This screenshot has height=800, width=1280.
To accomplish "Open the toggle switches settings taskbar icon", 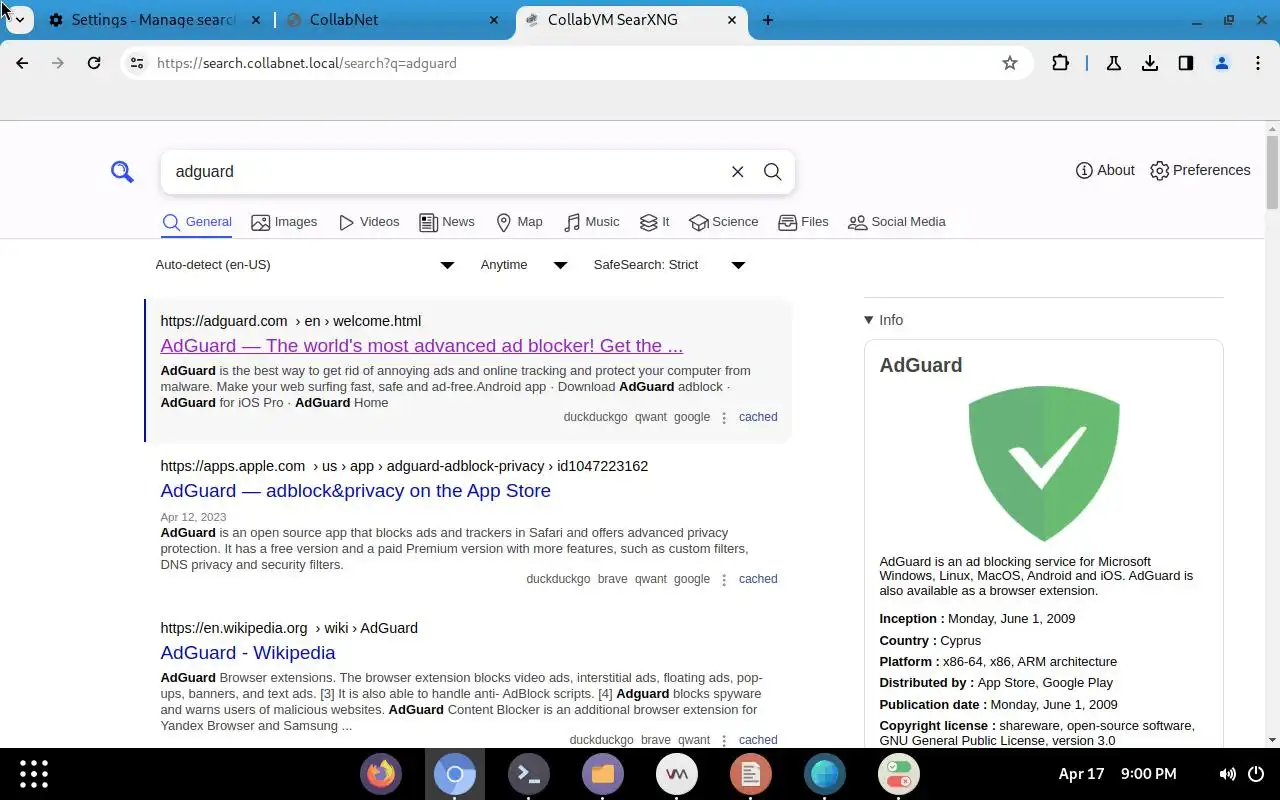I will click(x=899, y=774).
